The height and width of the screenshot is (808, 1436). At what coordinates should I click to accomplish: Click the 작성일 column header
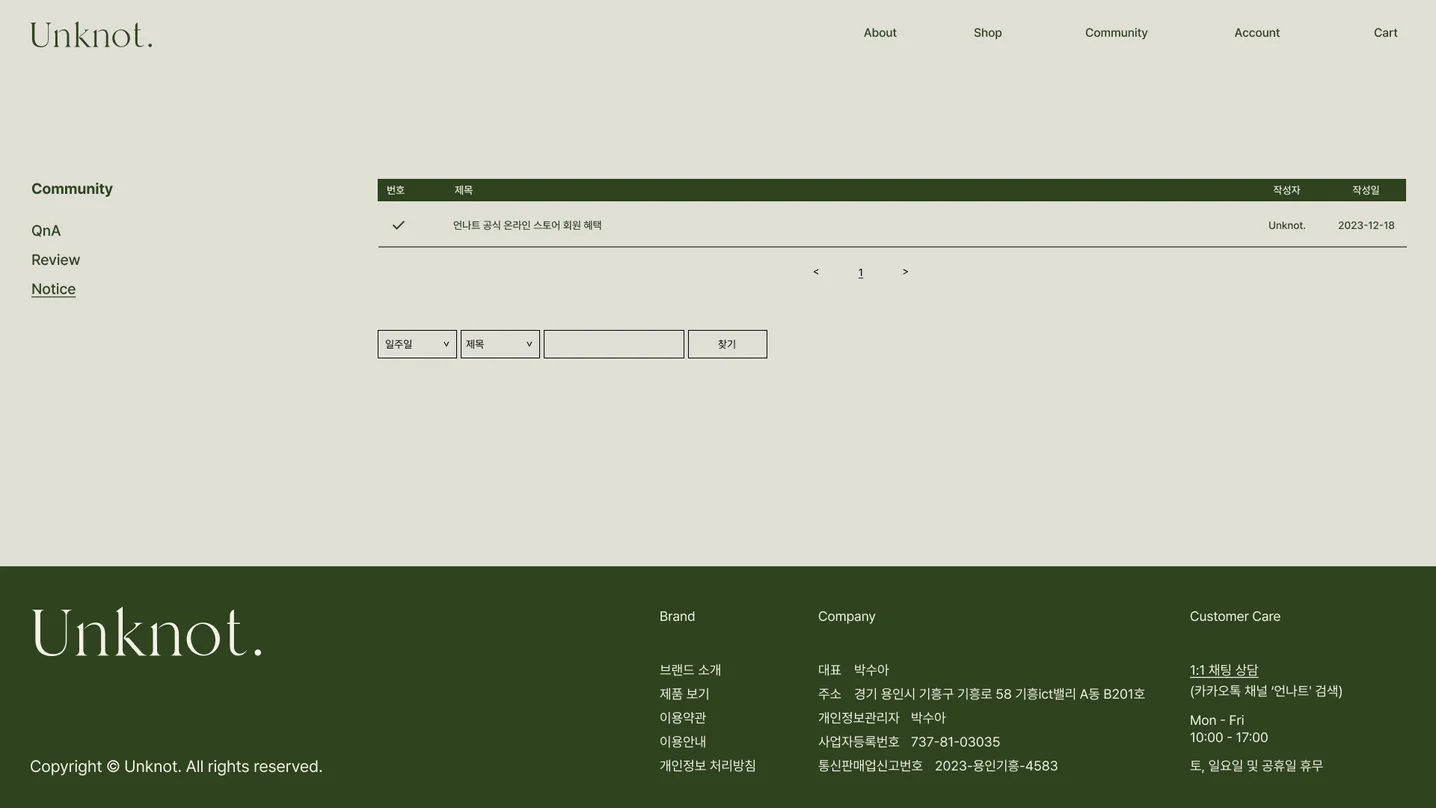click(x=1366, y=190)
